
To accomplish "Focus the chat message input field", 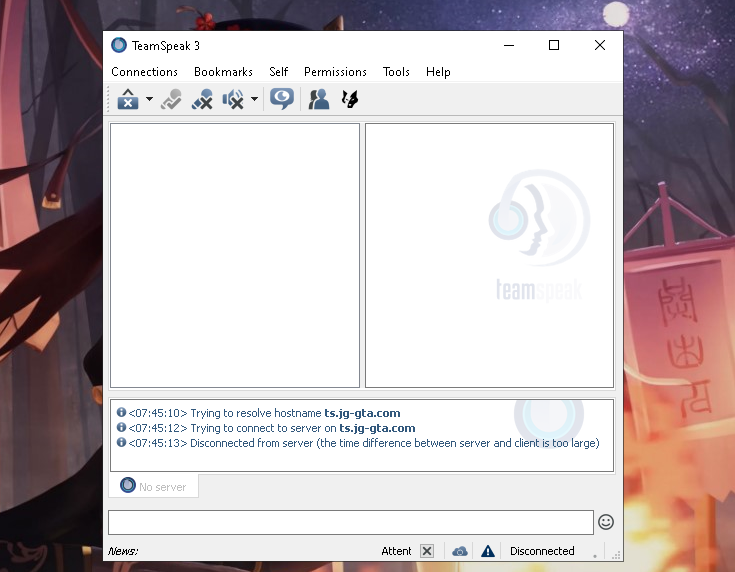I will coord(351,522).
